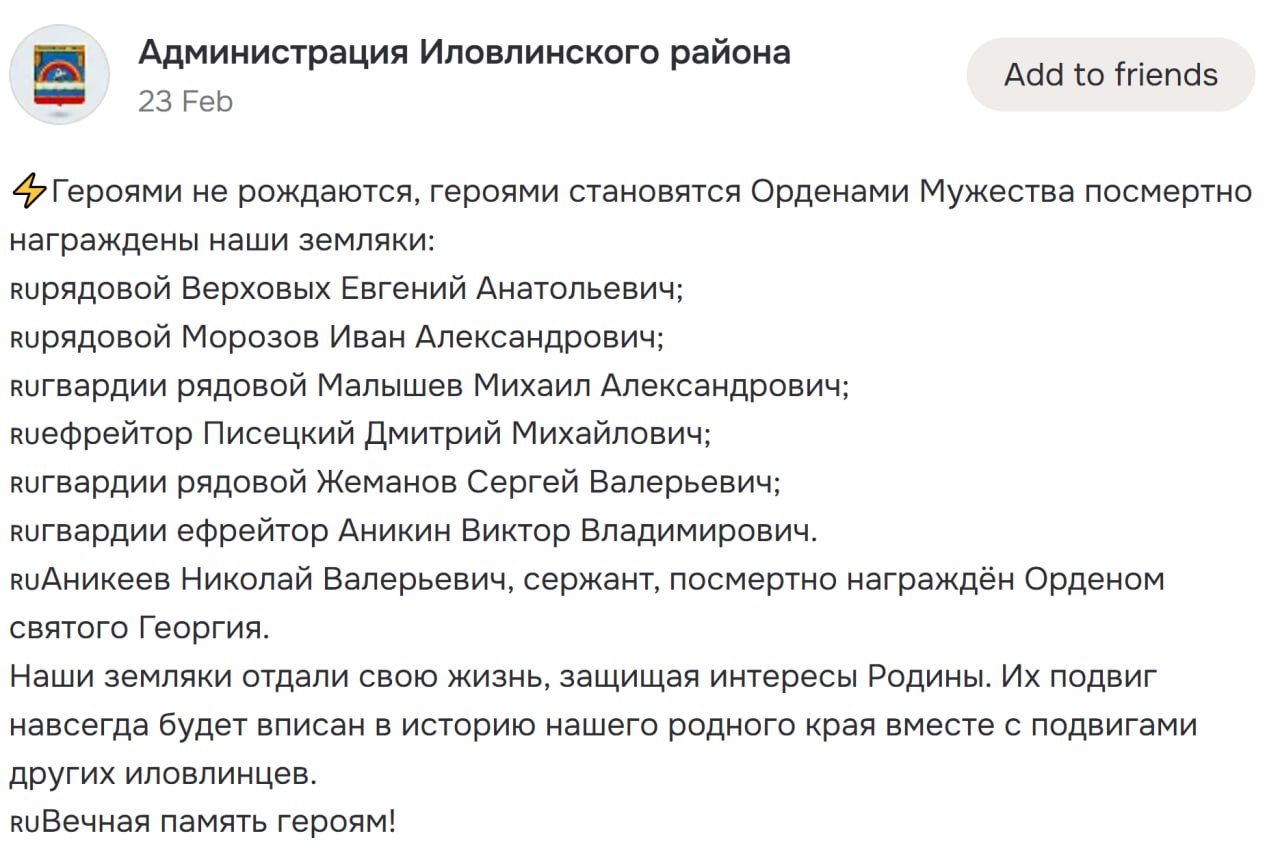Viewport: 1280px width, 864px height.
Task: Click the name Аникин Виктор Владимирович
Action: (x=578, y=531)
